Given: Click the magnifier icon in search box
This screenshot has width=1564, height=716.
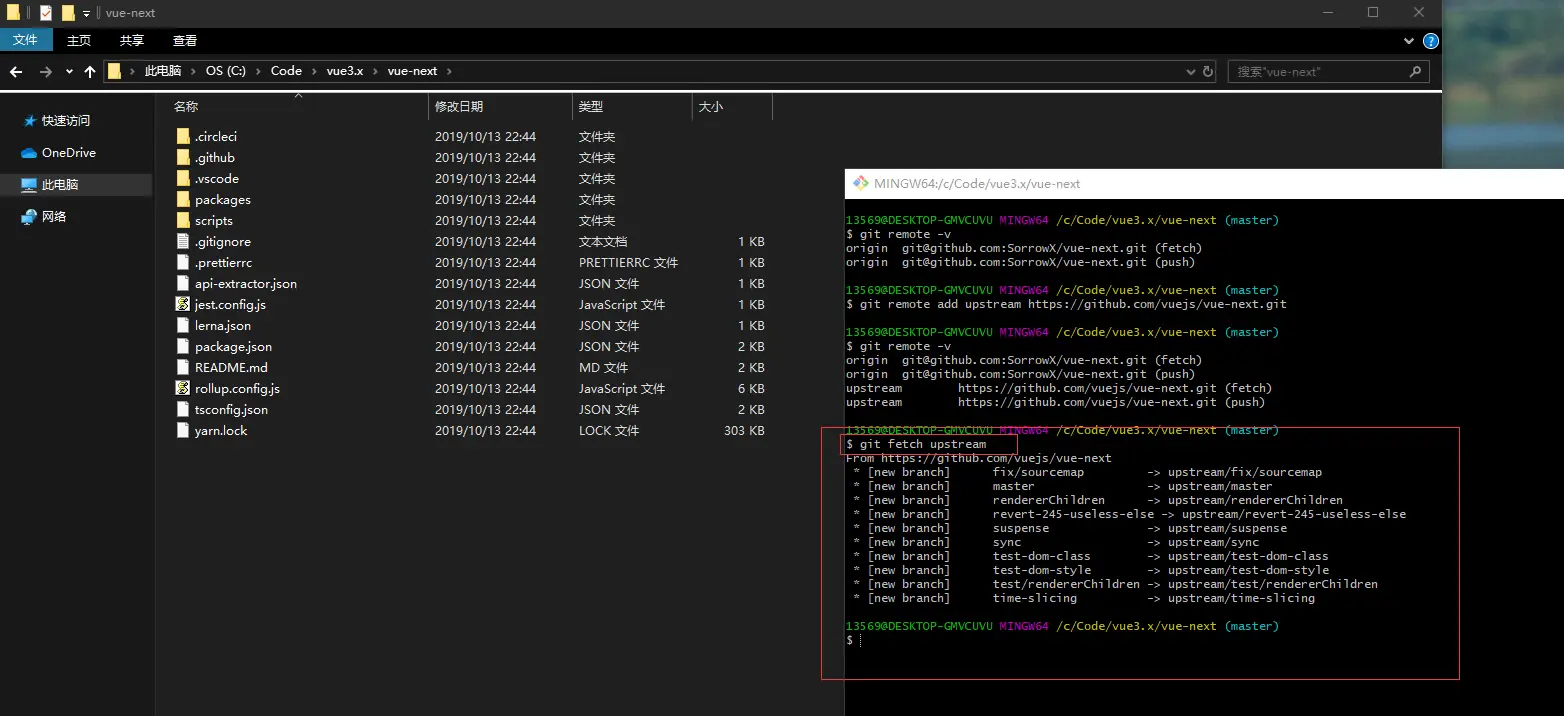Looking at the screenshot, I should point(1415,72).
